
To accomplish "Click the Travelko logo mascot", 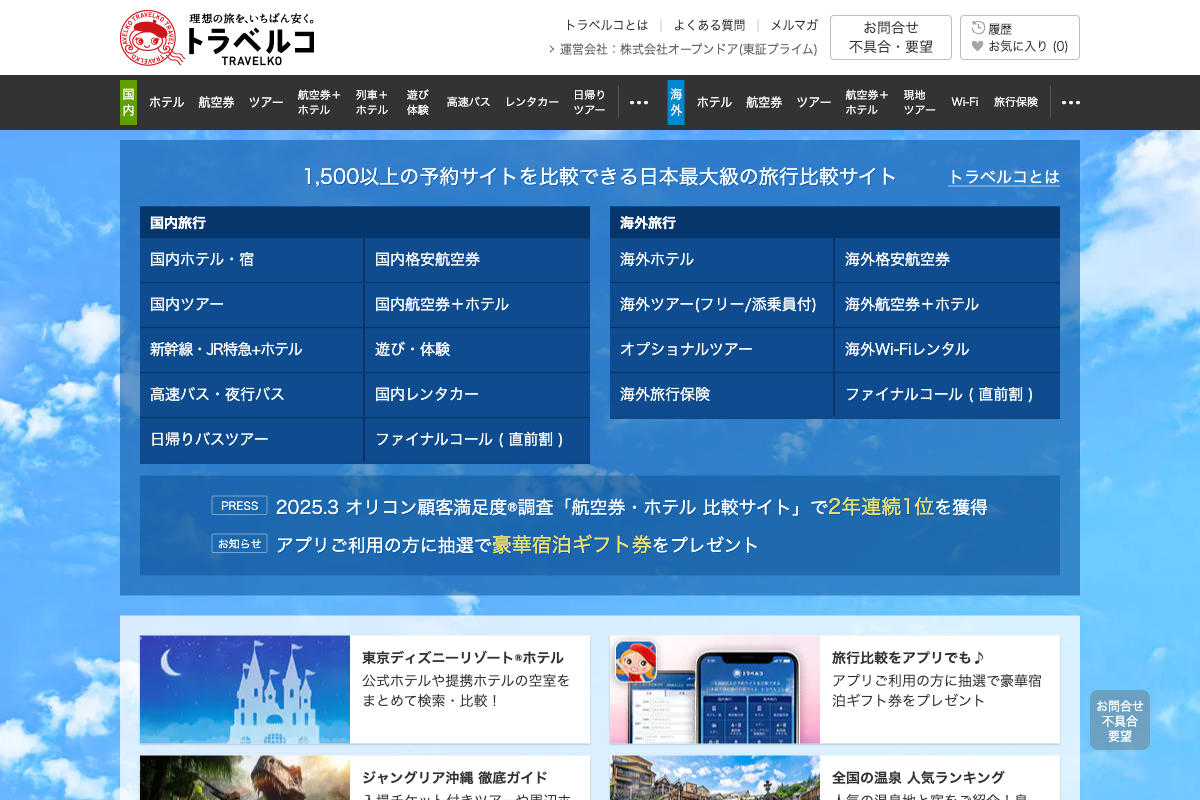I will pyautogui.click(x=152, y=38).
